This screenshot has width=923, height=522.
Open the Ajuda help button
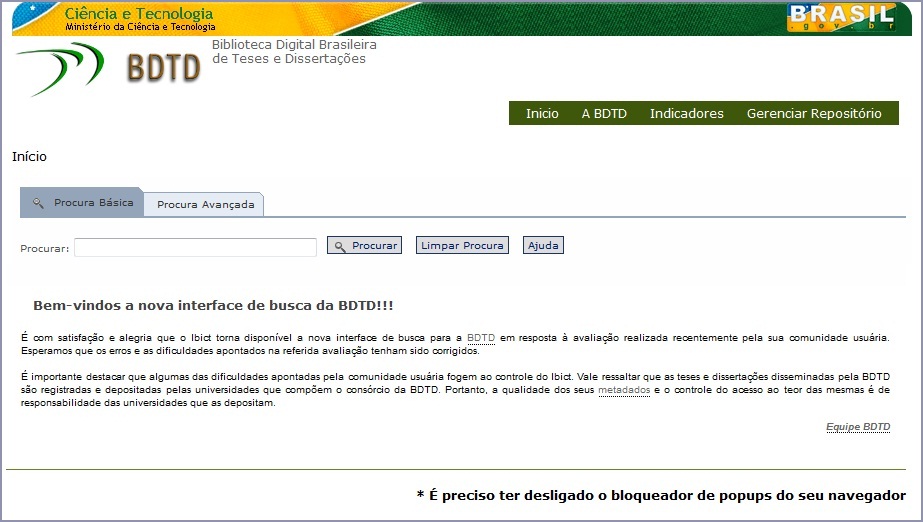[x=543, y=245]
